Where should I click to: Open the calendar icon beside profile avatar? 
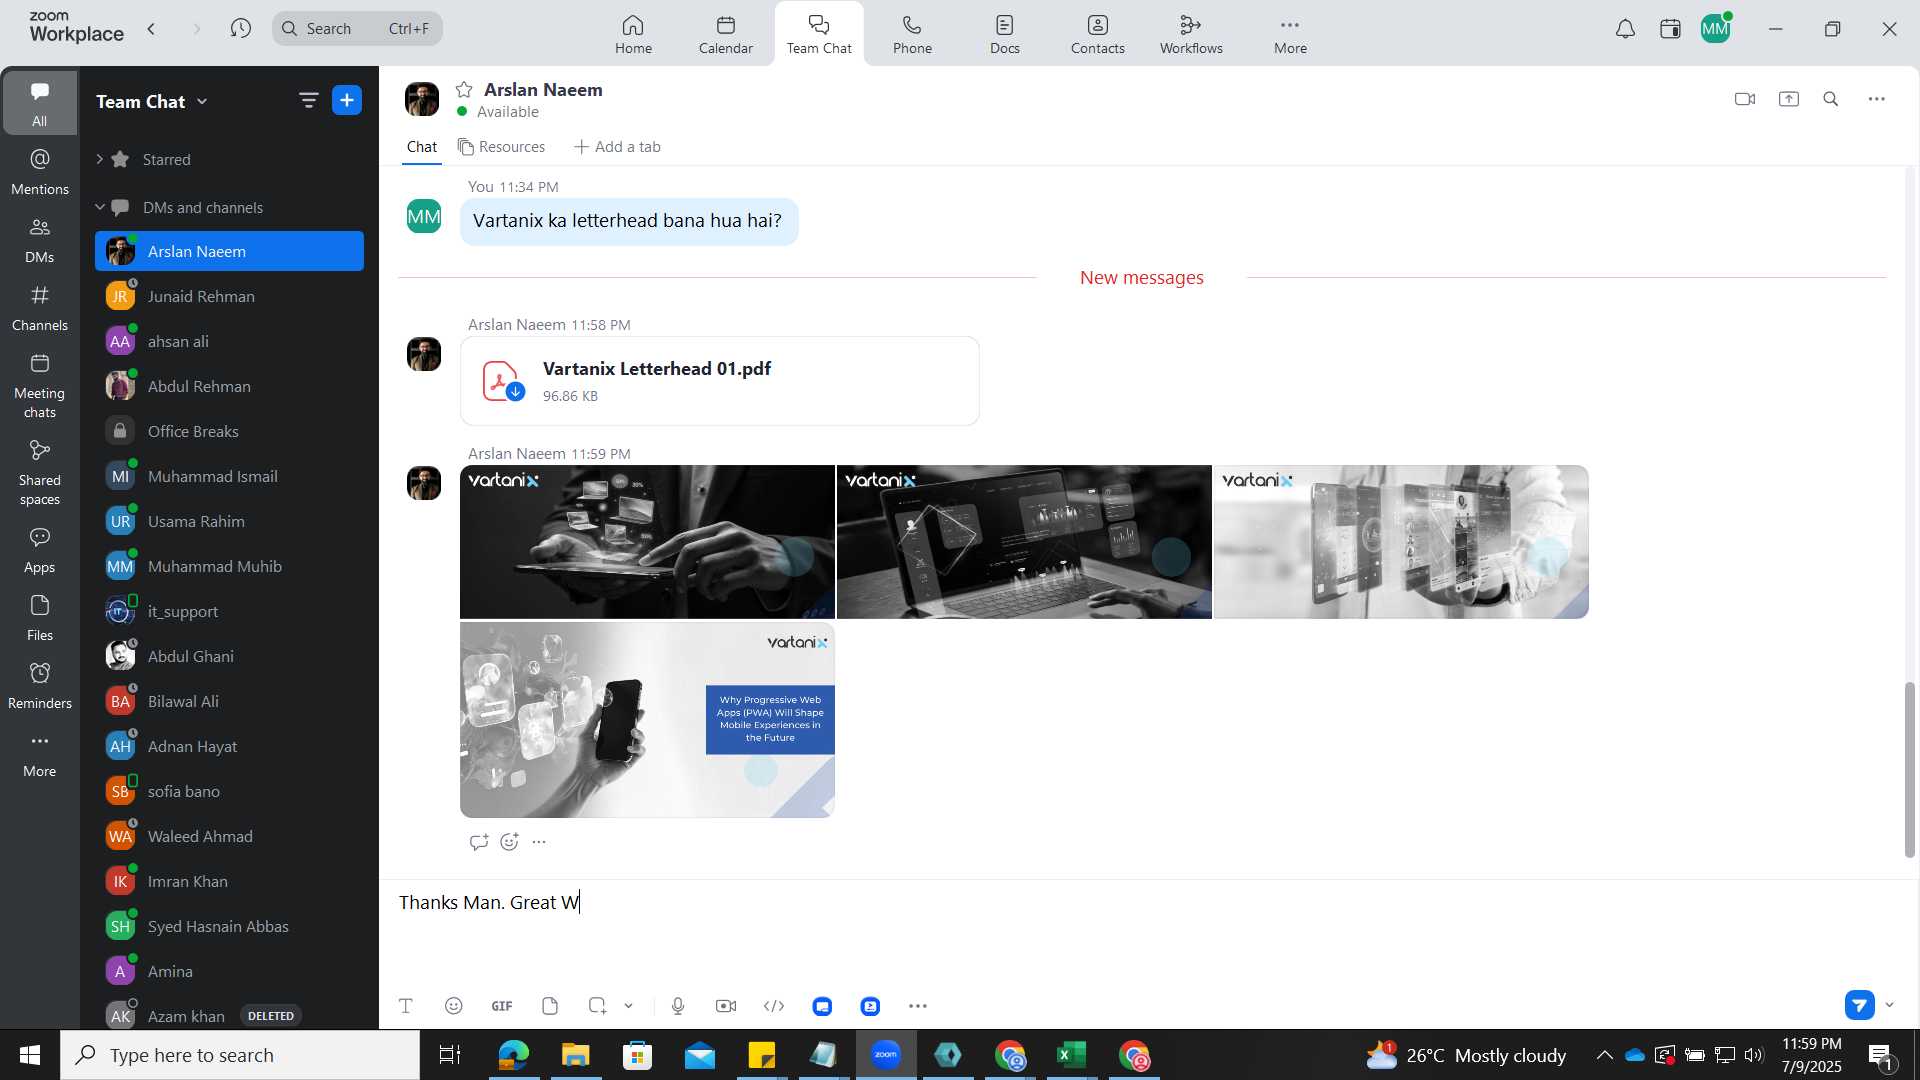1670,29
